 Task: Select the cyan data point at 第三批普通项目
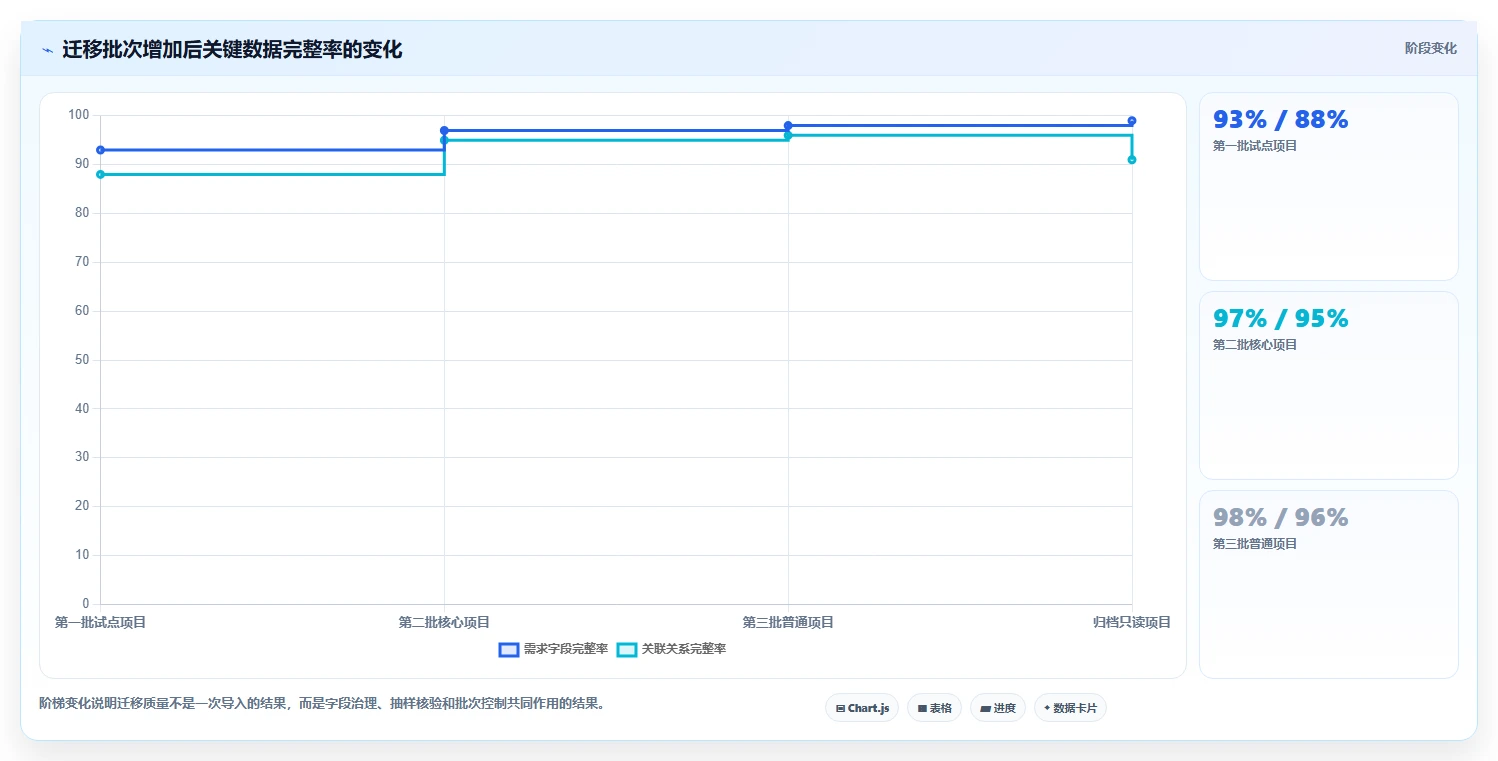tap(788, 135)
